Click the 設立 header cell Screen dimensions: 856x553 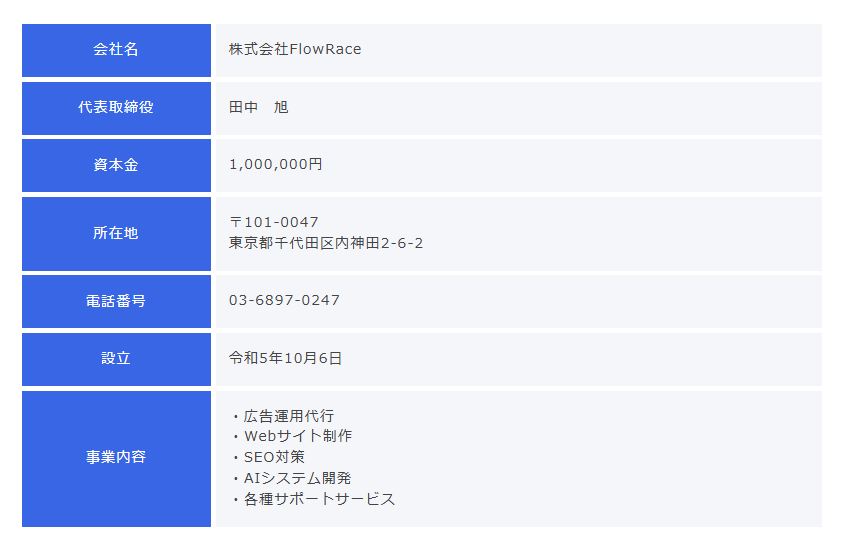[116, 358]
